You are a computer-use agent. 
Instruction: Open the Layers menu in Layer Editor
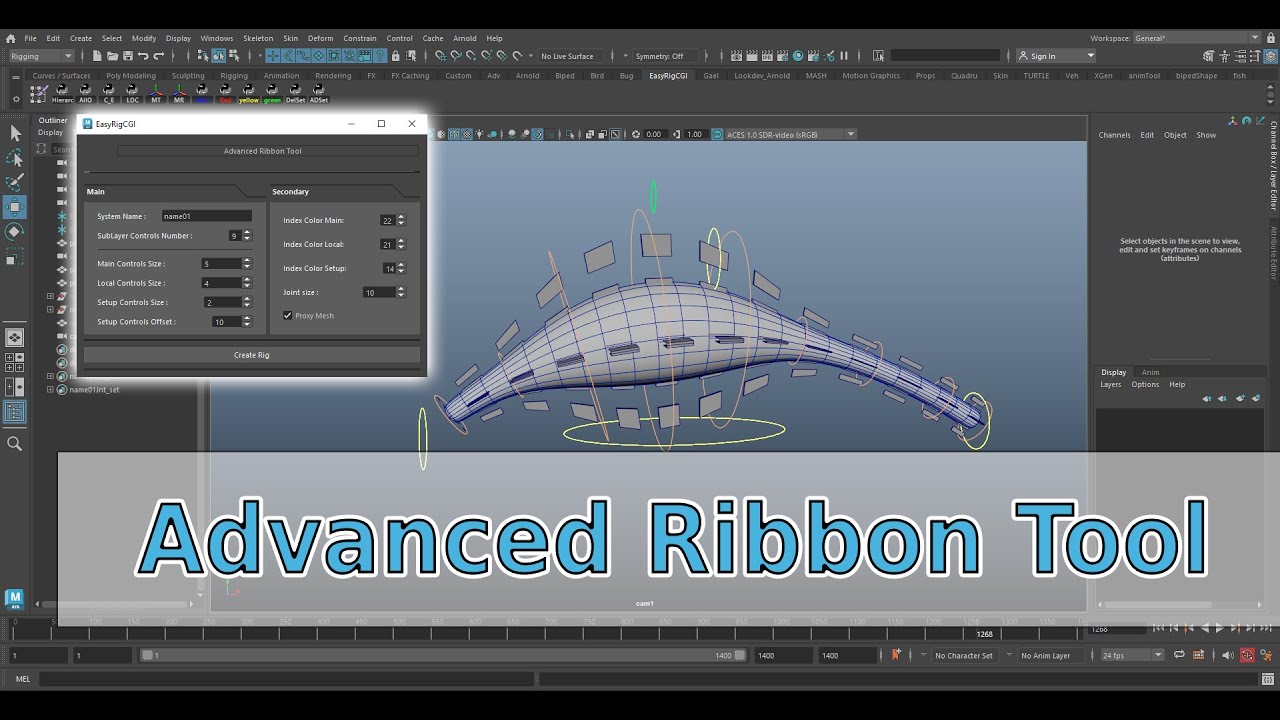click(1111, 384)
